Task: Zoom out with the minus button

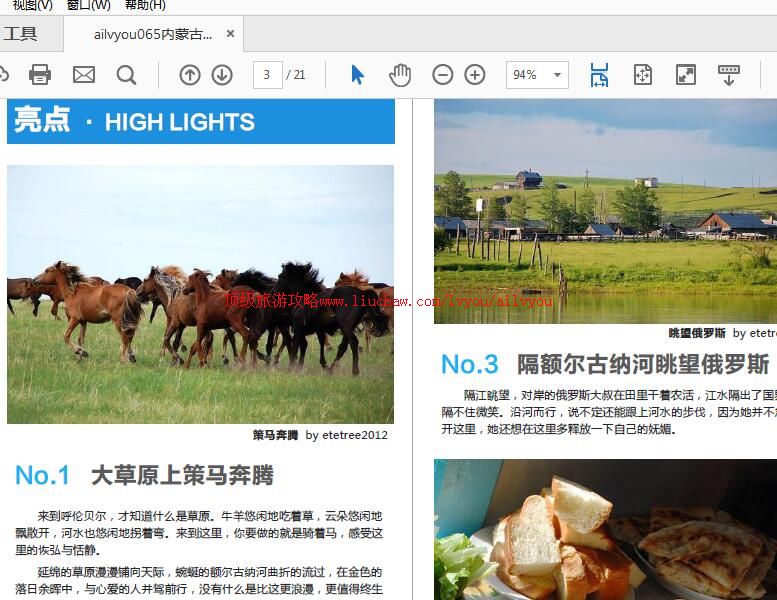Action: click(442, 75)
